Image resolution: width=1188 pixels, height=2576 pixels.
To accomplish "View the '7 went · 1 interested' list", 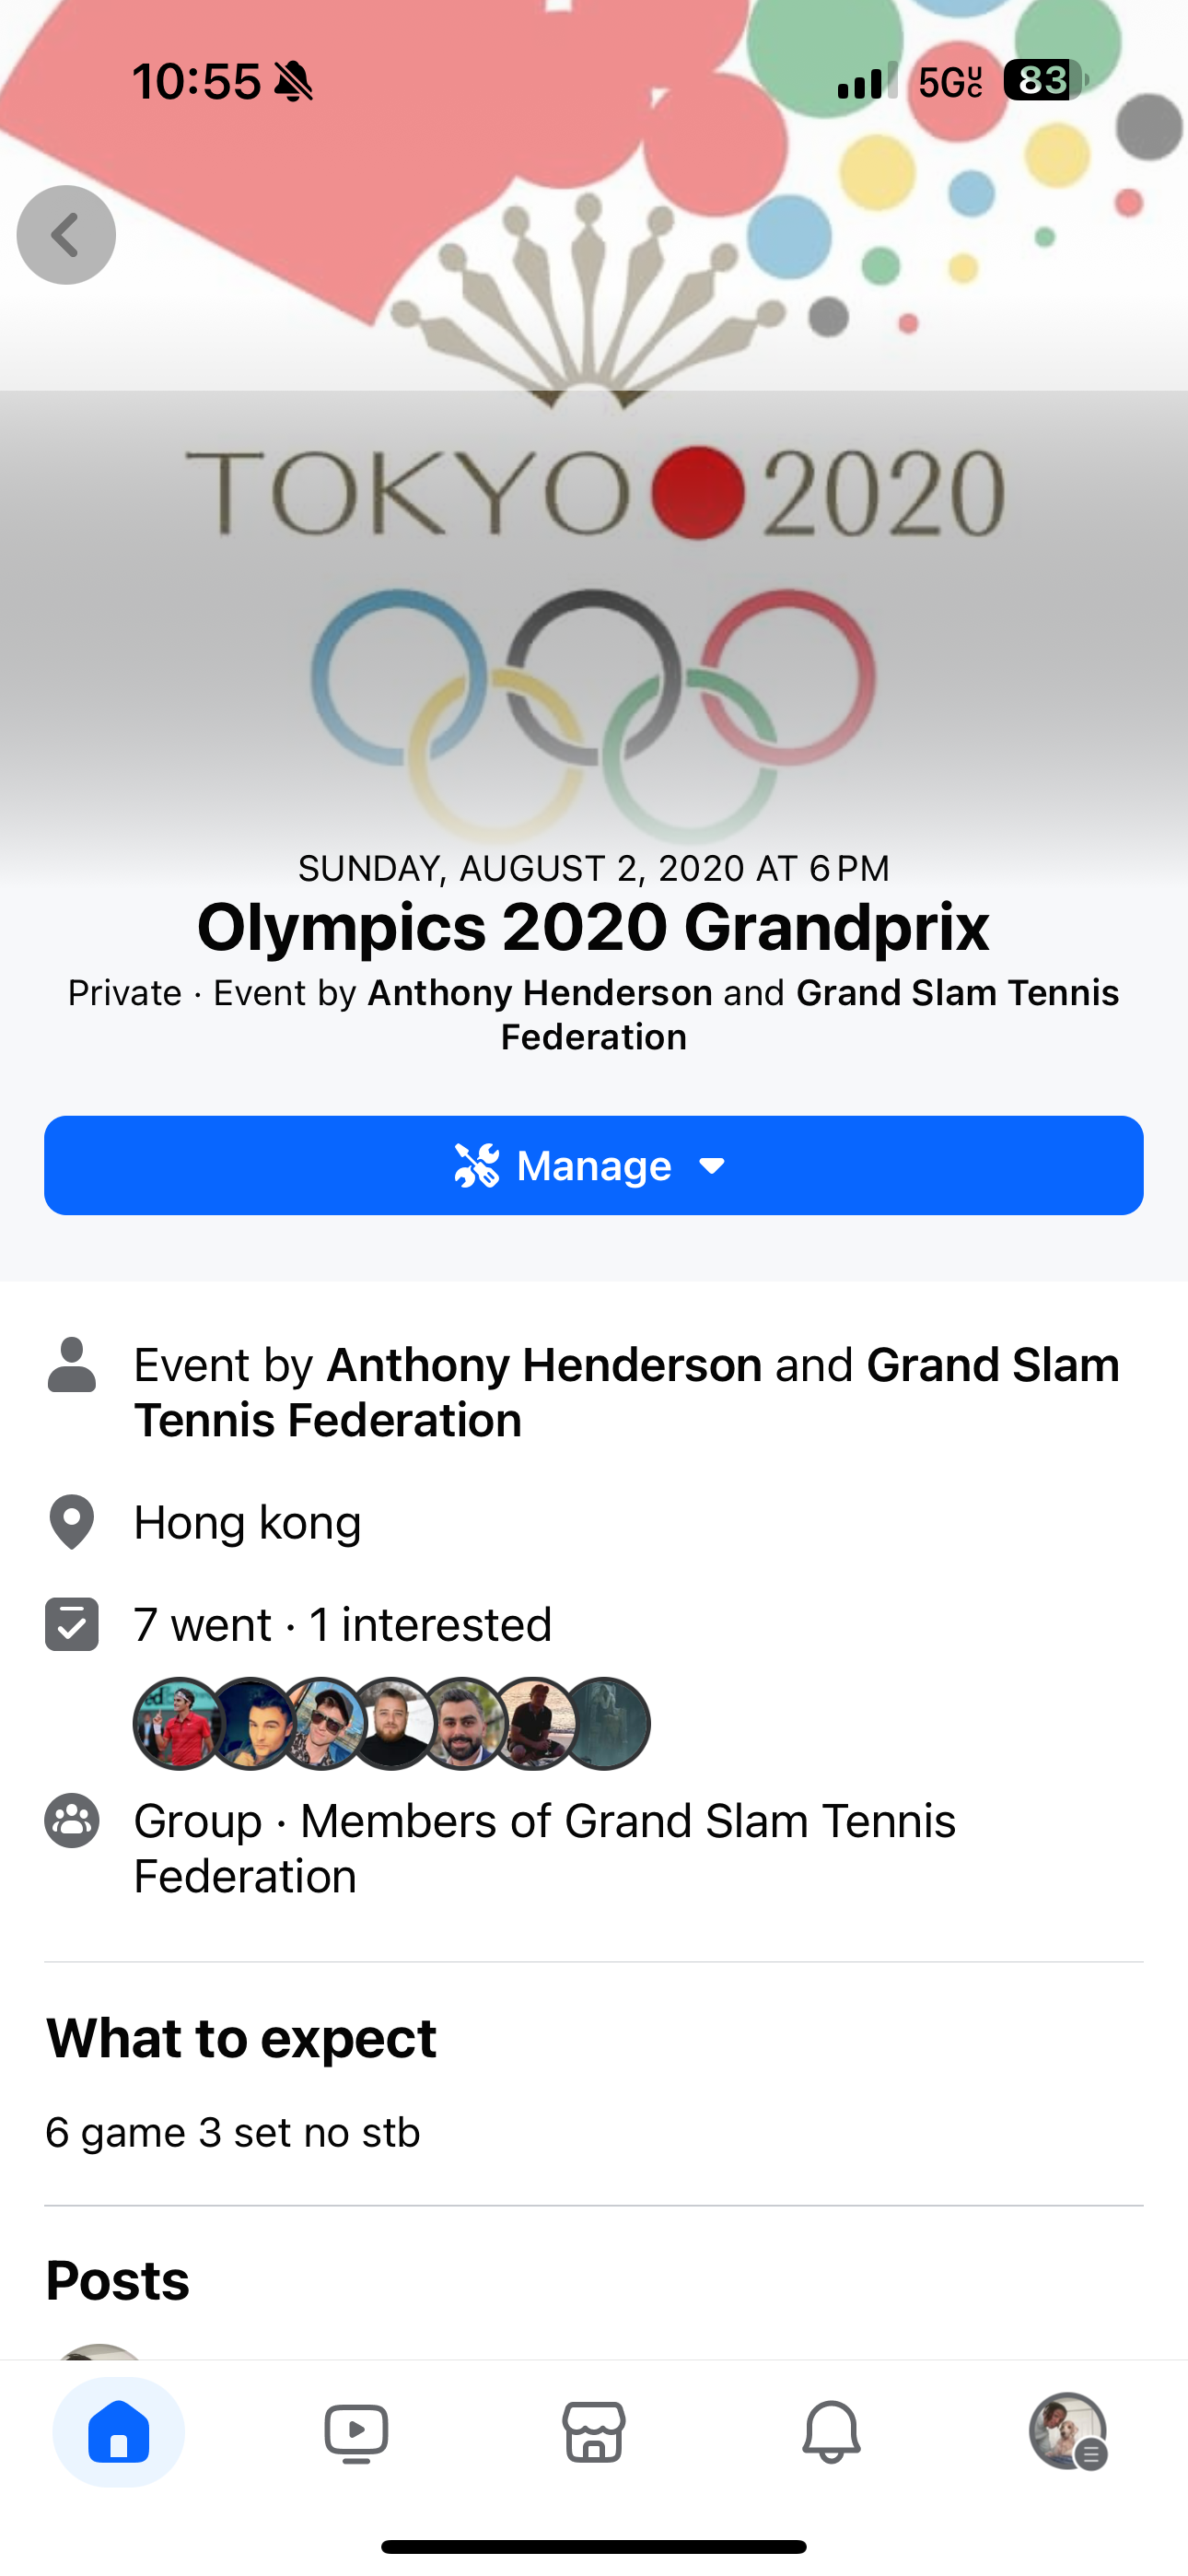I will point(343,1624).
